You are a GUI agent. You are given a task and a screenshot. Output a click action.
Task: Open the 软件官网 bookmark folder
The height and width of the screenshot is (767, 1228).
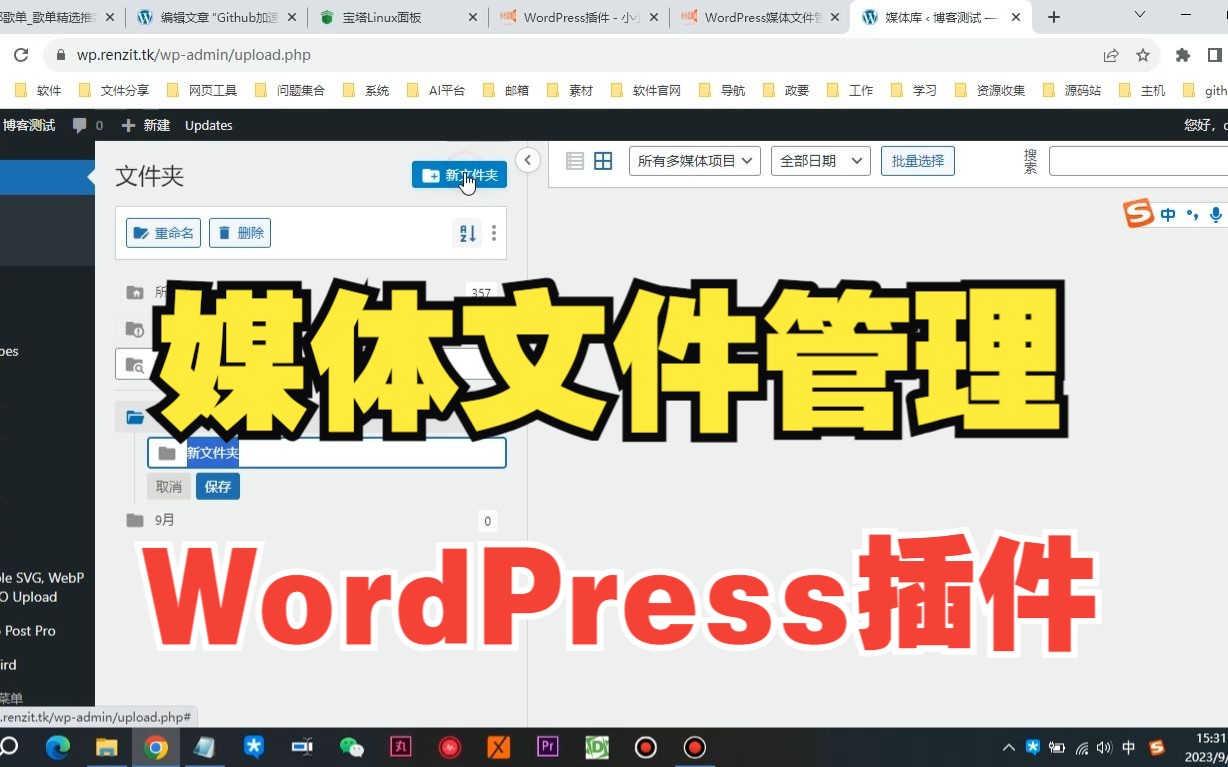tap(645, 90)
